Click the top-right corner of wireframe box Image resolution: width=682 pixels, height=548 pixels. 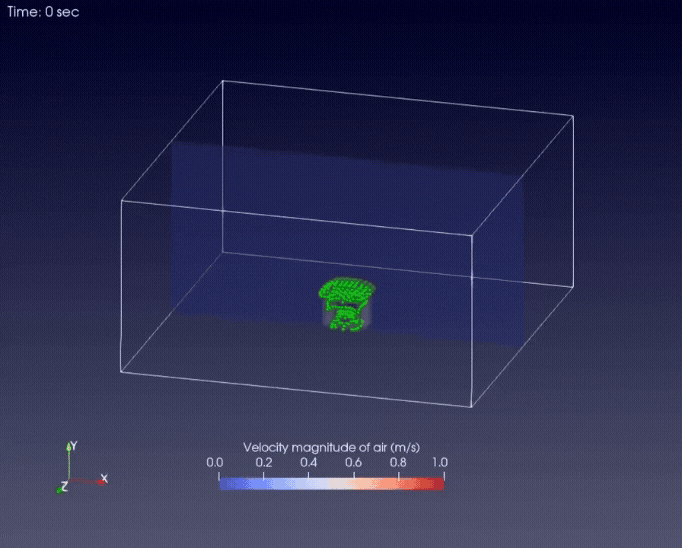pyautogui.click(x=574, y=115)
